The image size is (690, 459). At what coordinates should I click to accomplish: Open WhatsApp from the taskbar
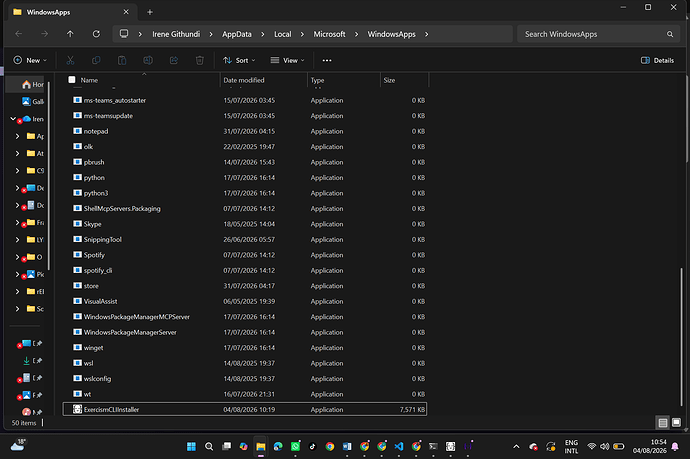pyautogui.click(x=295, y=447)
